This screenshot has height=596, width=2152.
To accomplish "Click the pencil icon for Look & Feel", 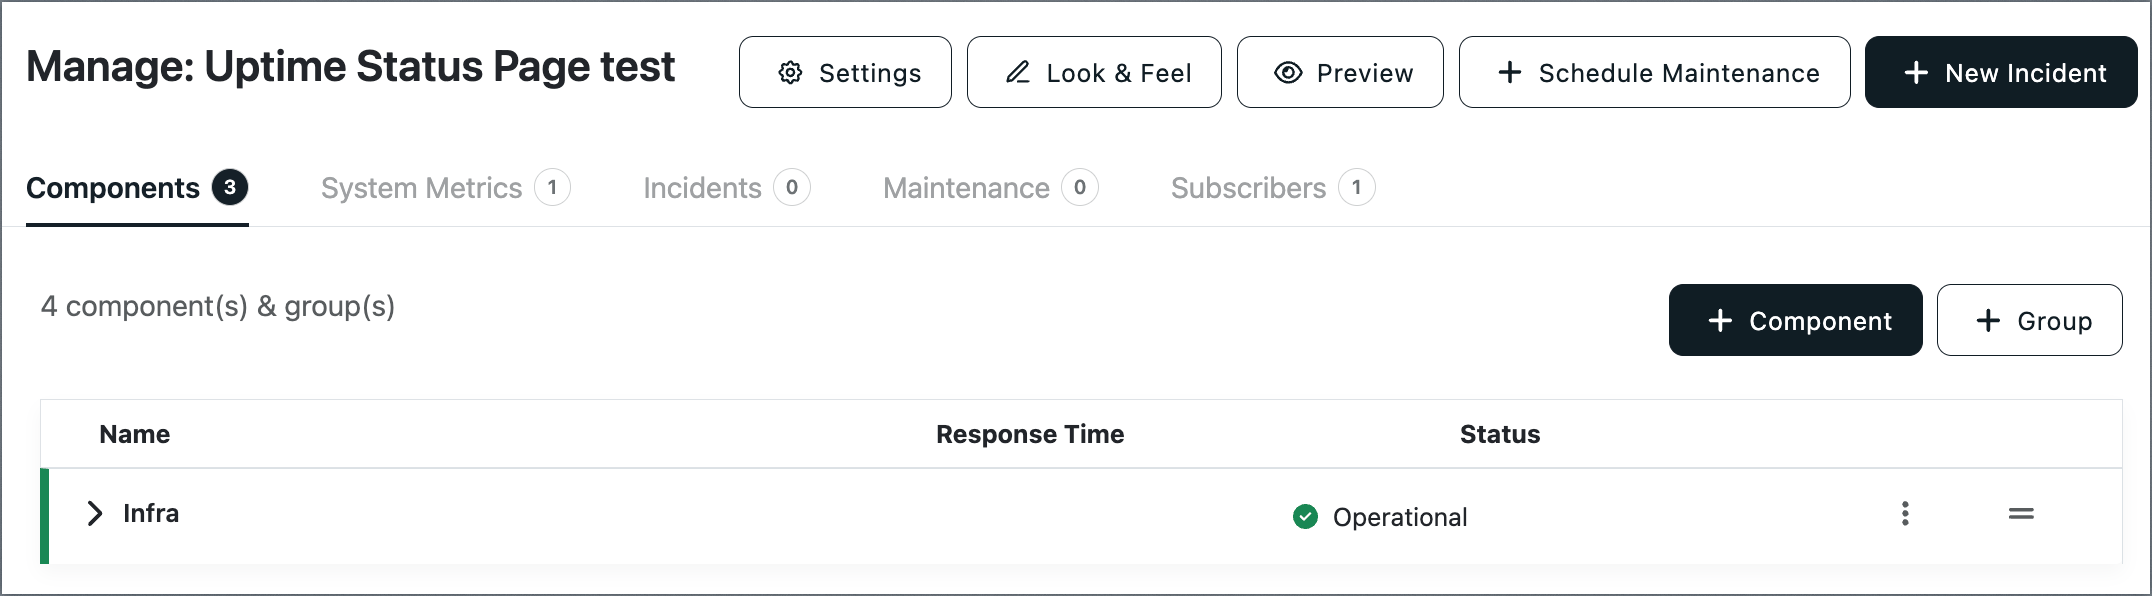I will click(1018, 72).
